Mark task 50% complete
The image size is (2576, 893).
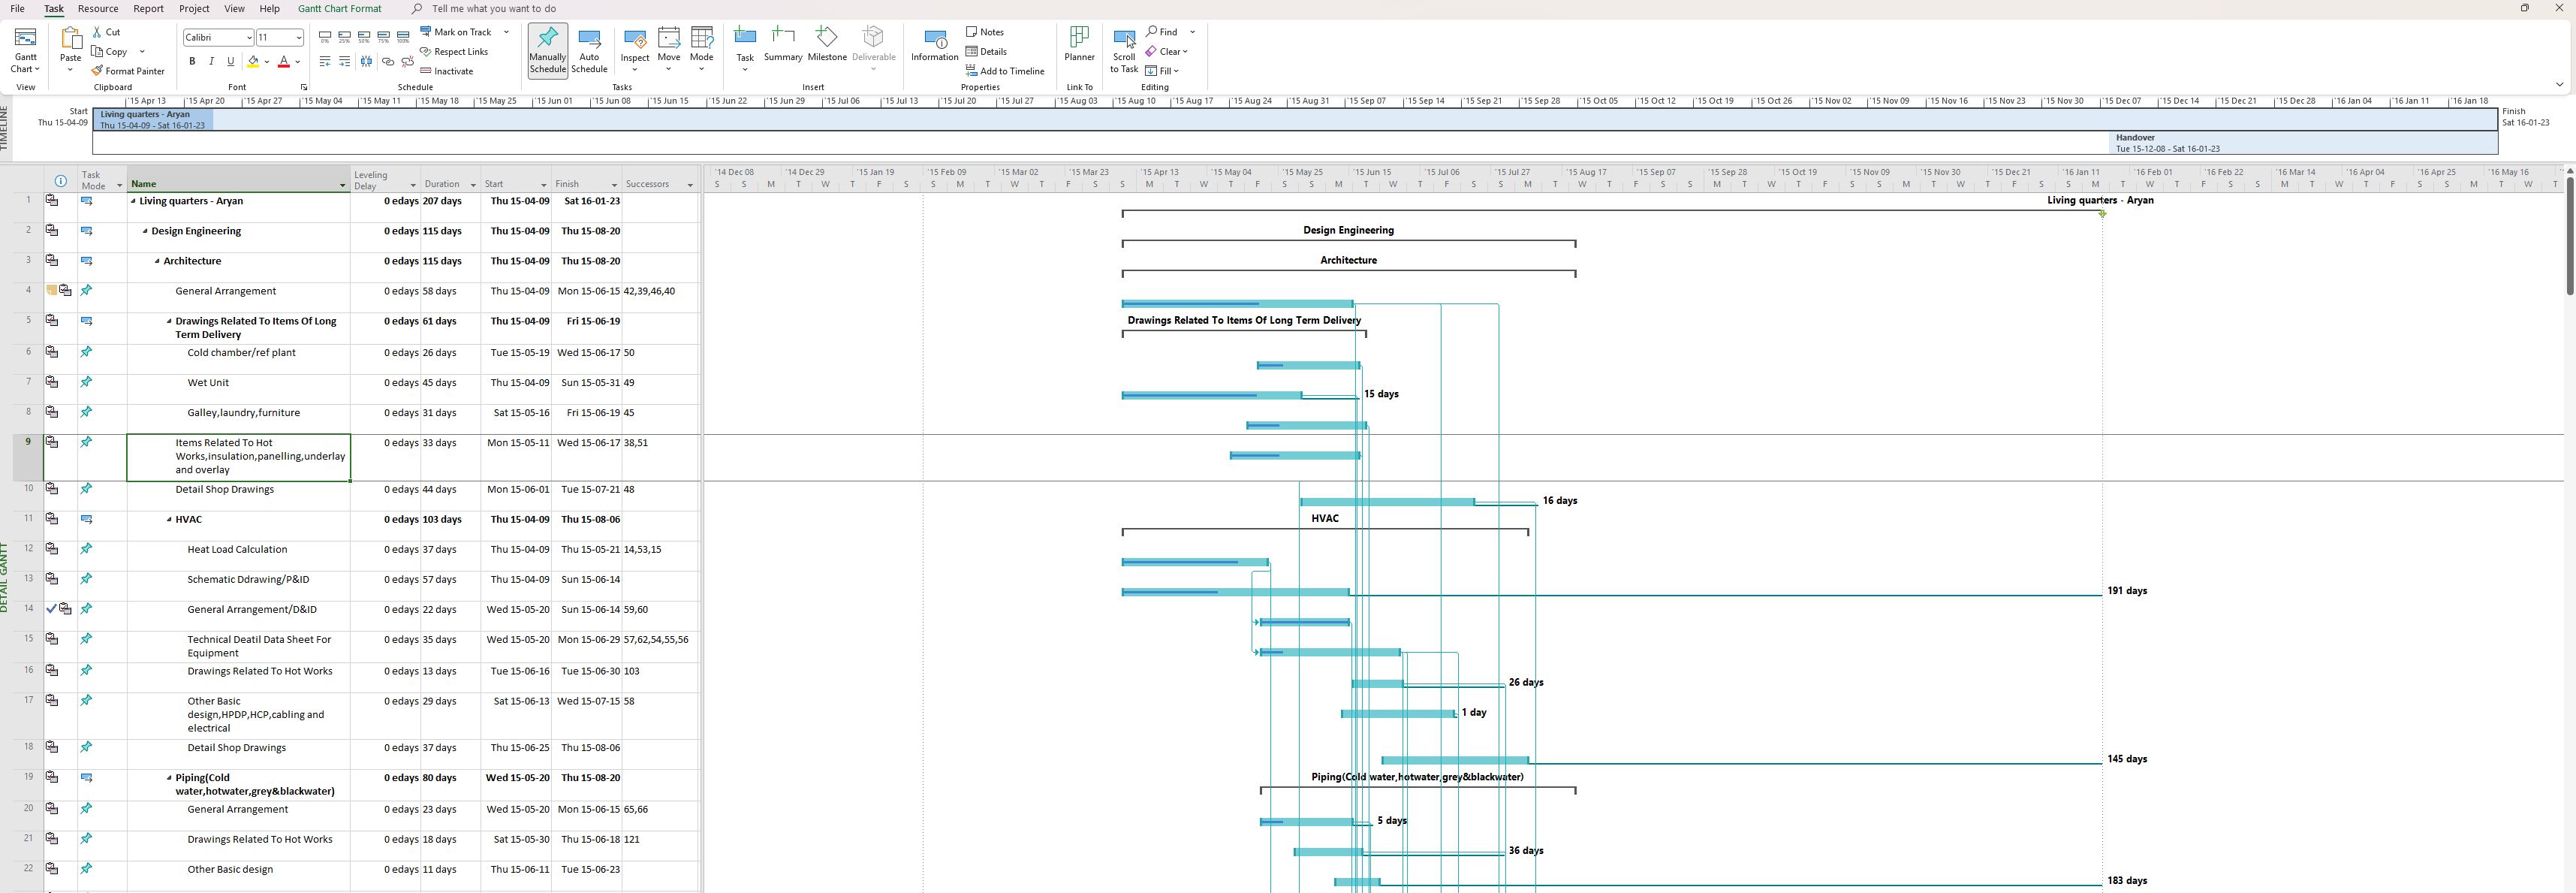click(364, 37)
